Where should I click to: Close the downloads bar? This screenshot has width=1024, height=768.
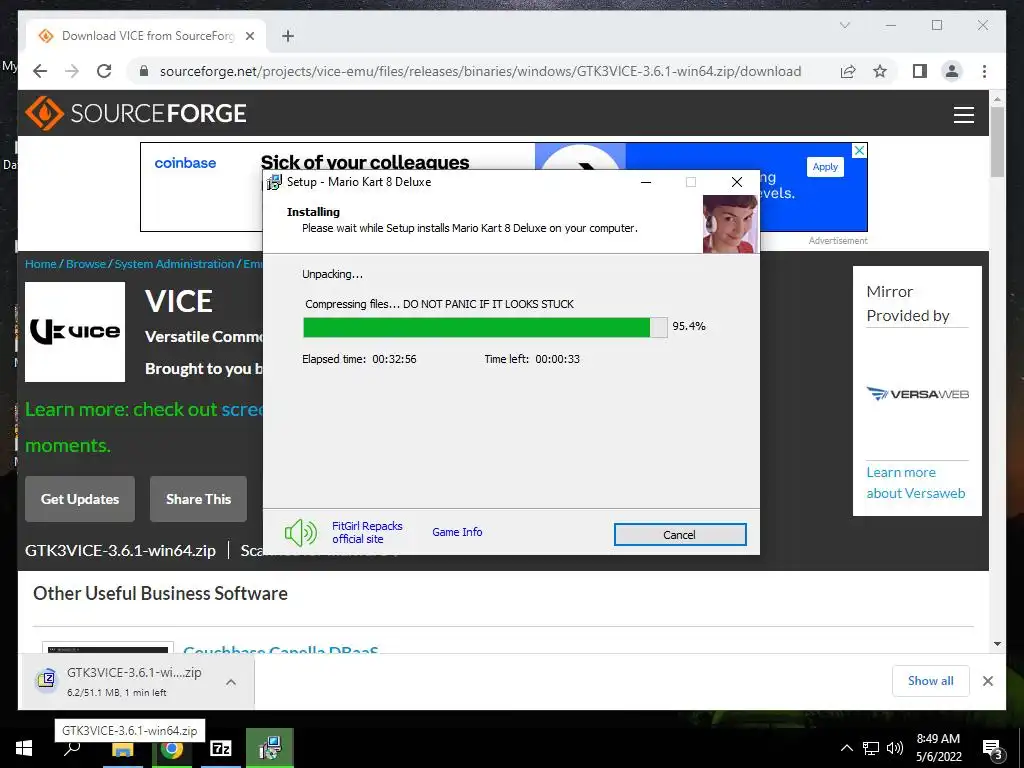point(987,681)
